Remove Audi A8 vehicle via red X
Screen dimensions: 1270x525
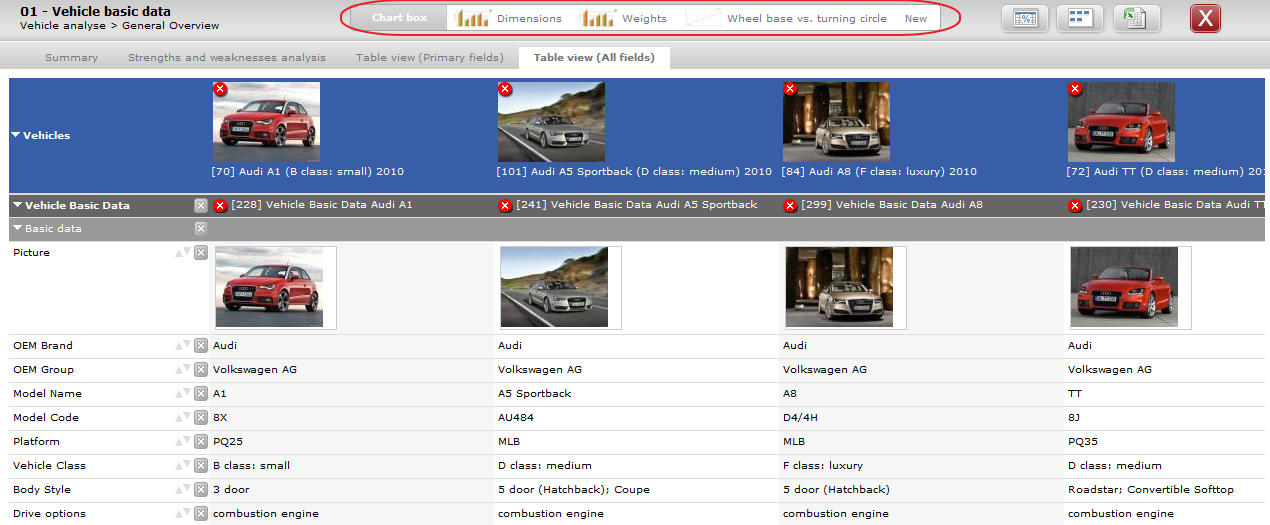[x=790, y=89]
